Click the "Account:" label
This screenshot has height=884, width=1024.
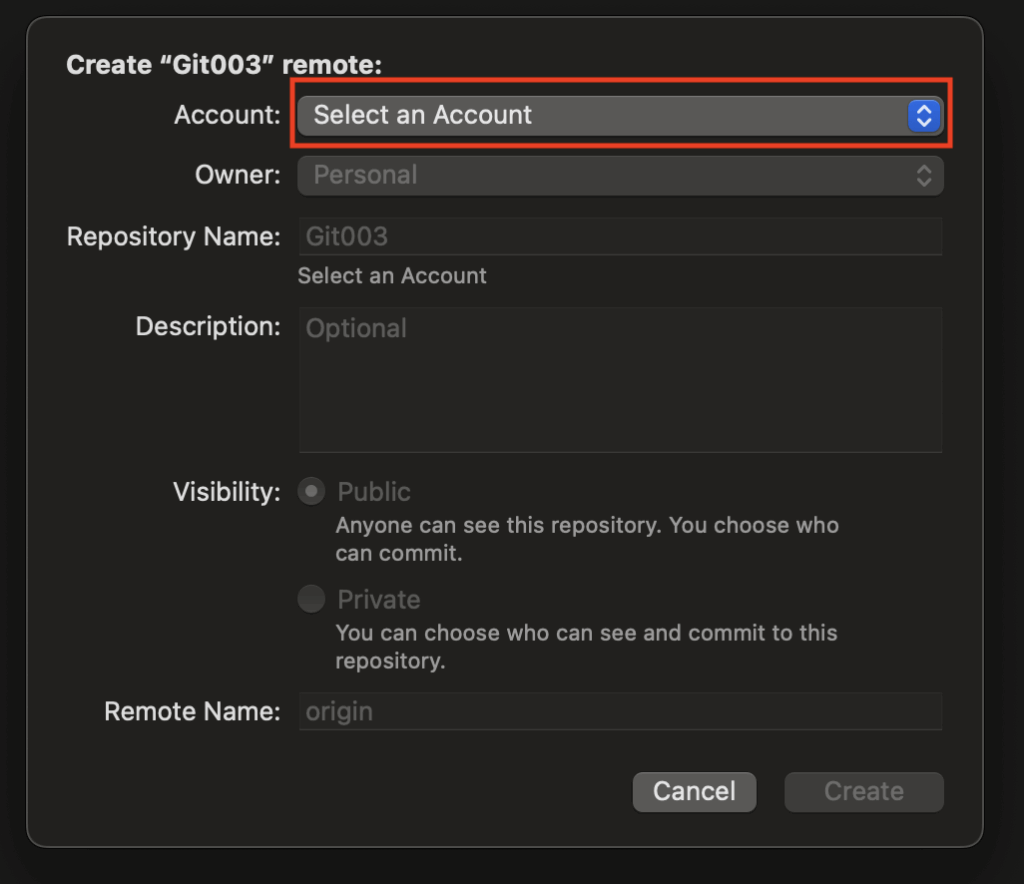(227, 115)
